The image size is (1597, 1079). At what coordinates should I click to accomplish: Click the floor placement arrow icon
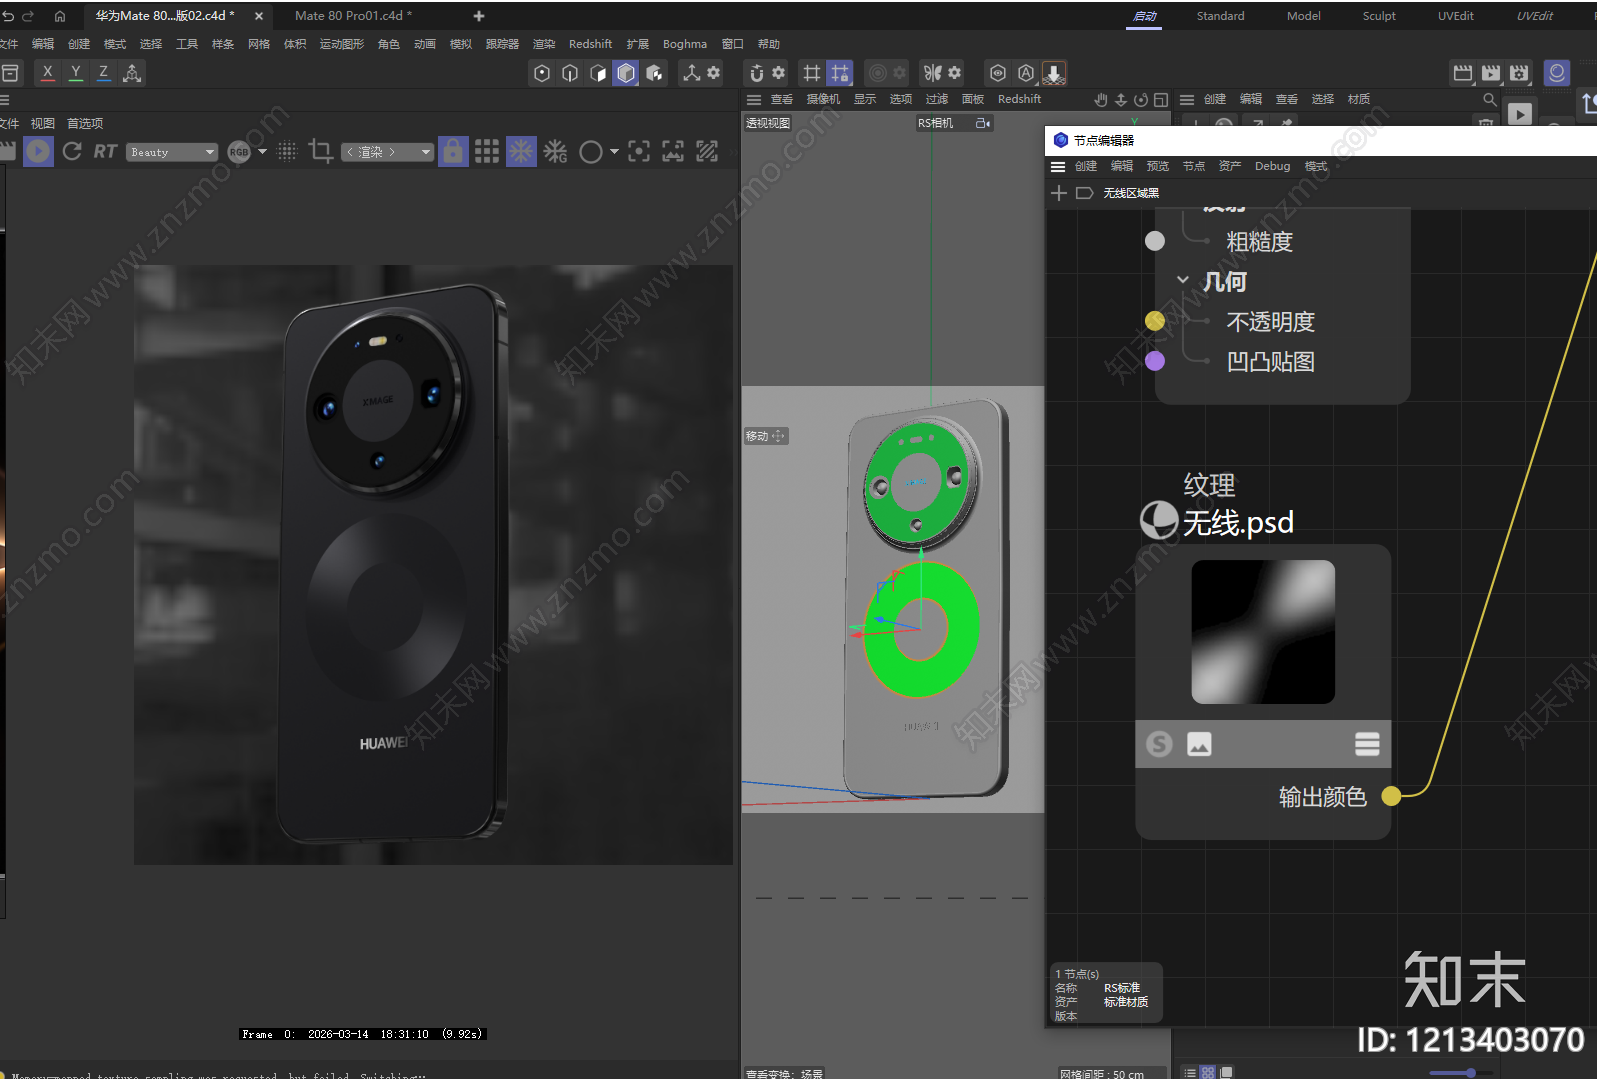click(x=1054, y=73)
